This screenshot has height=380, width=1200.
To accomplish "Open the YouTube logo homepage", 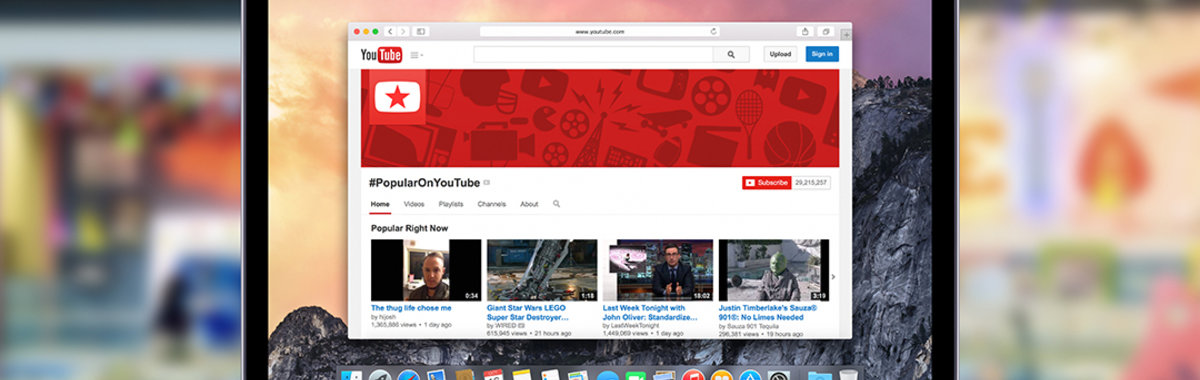I will point(381,55).
